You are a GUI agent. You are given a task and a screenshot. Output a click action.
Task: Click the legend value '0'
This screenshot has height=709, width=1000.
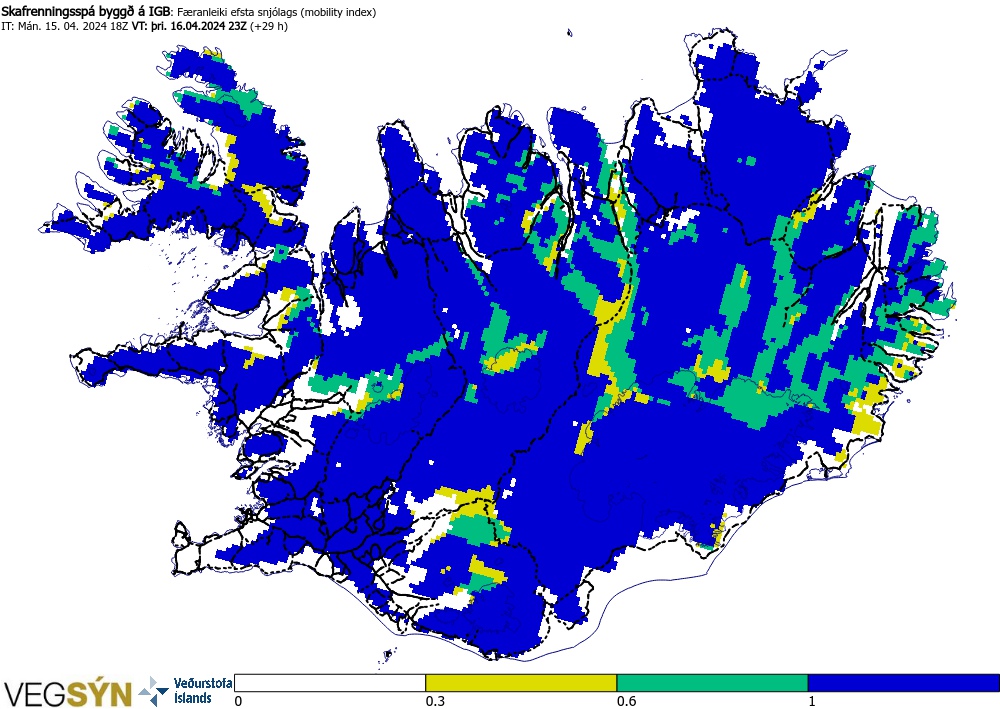(239, 701)
